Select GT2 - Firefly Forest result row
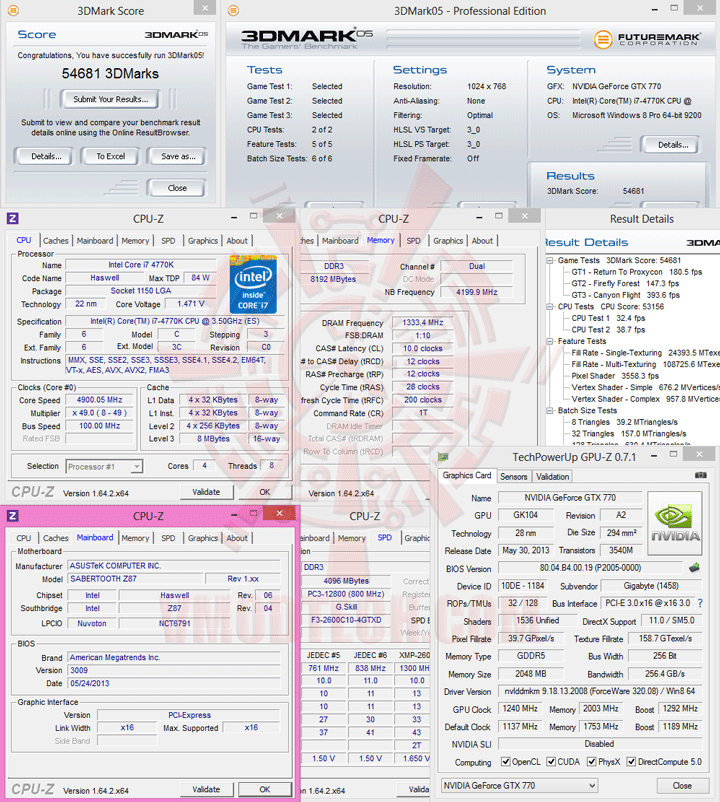The width and height of the screenshot is (720, 802). point(625,283)
